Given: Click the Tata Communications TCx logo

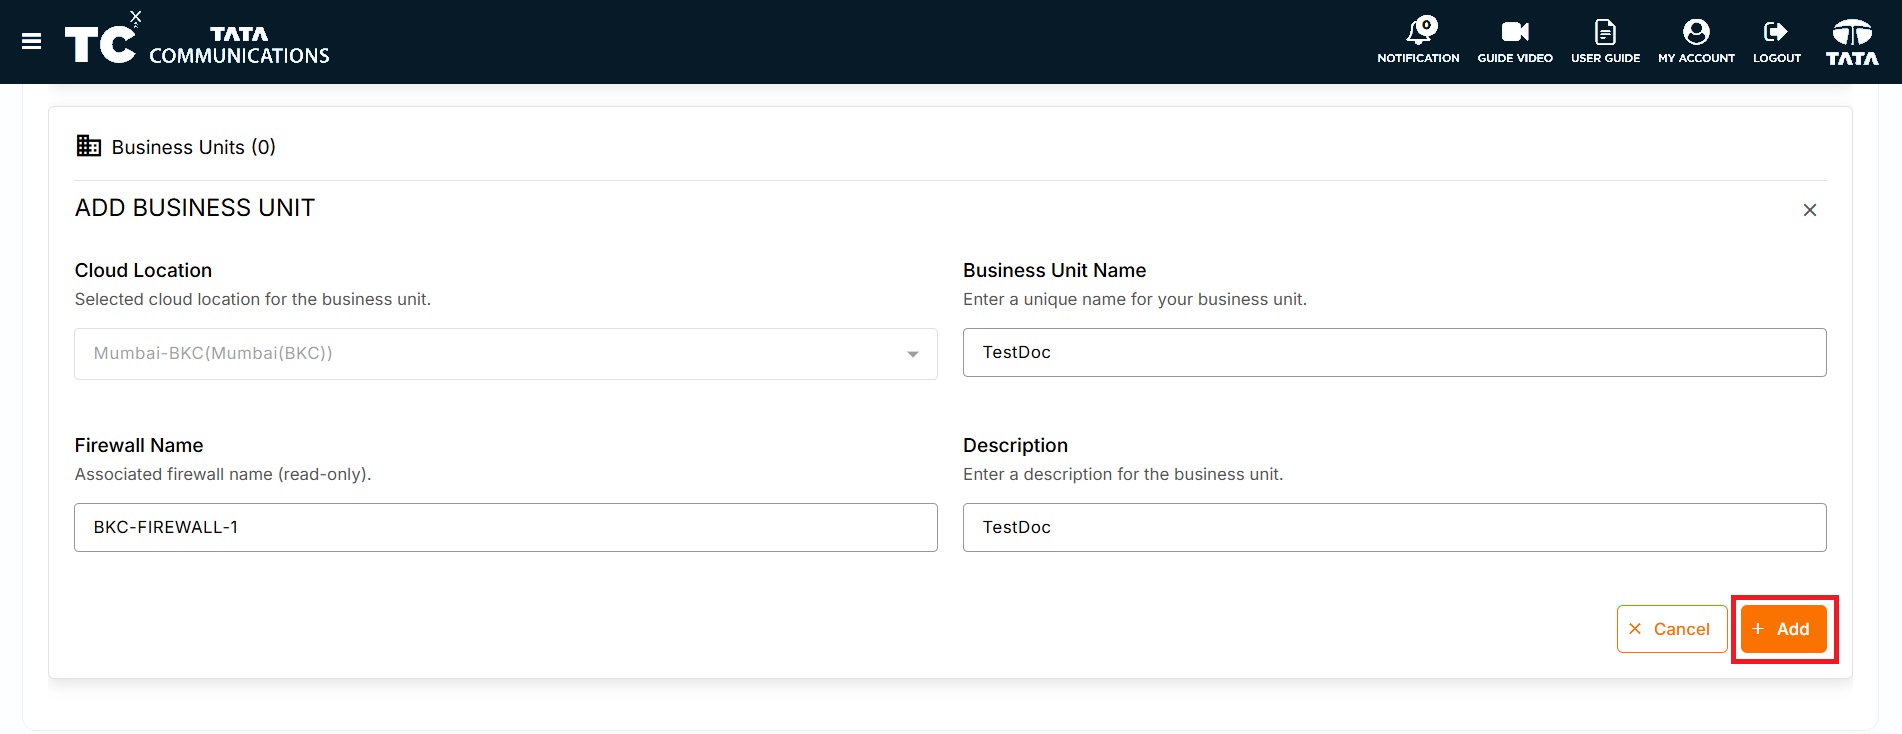Looking at the screenshot, I should click(197, 40).
